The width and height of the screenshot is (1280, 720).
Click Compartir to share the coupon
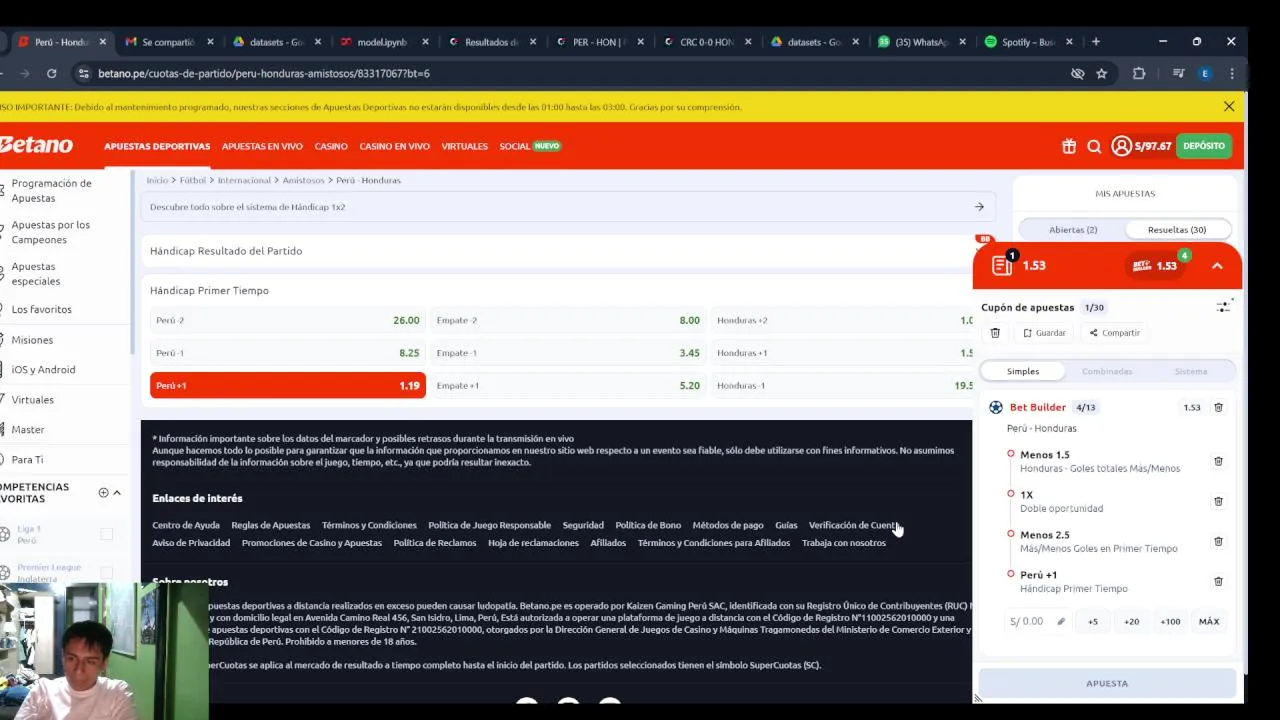click(1114, 333)
